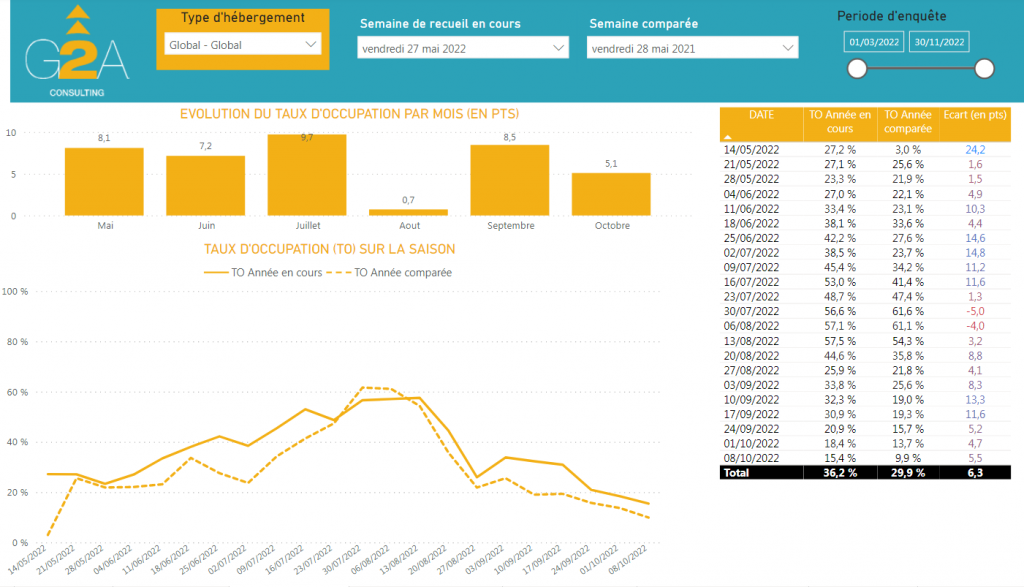Toggle the TO Année en cours legend item
This screenshot has width=1024, height=587.
coord(265,271)
